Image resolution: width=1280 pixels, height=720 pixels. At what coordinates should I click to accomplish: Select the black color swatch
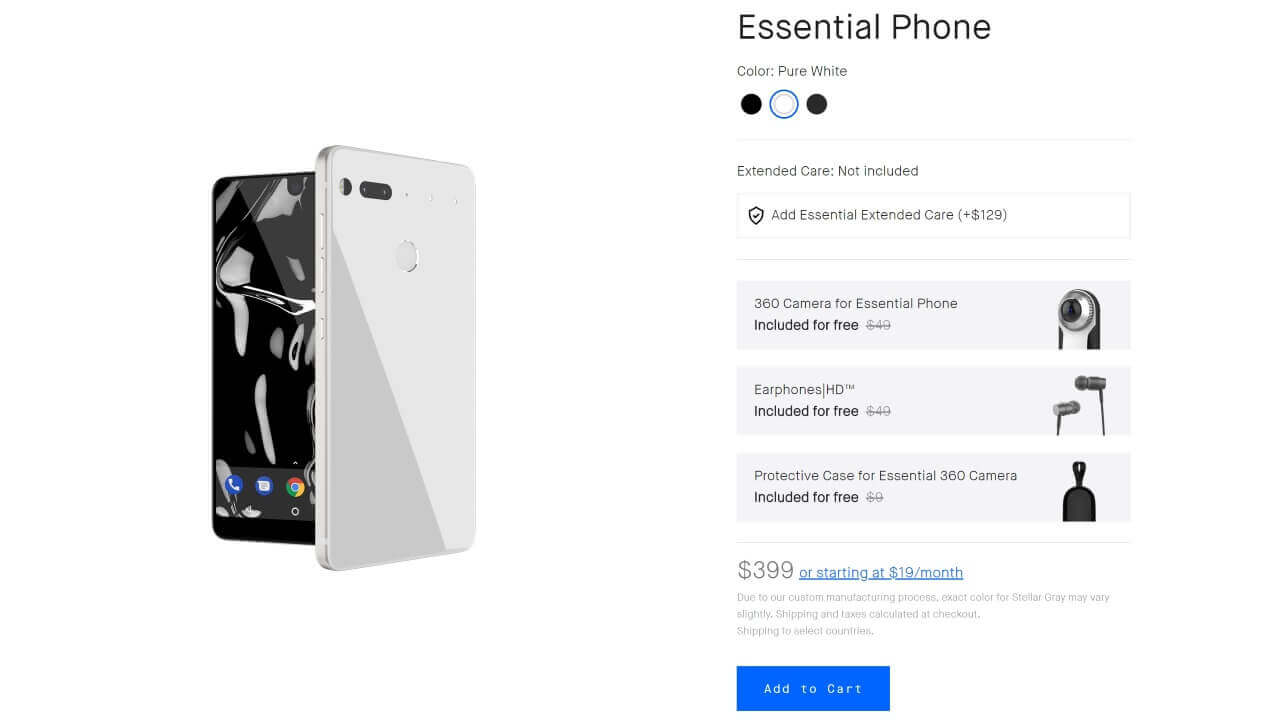pos(751,104)
